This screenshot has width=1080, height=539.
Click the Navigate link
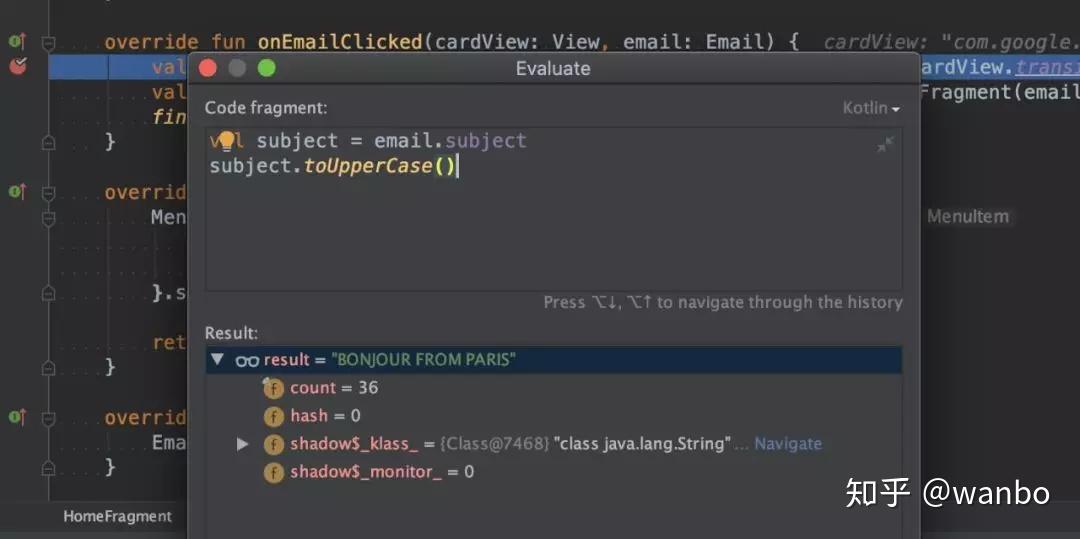pos(788,444)
